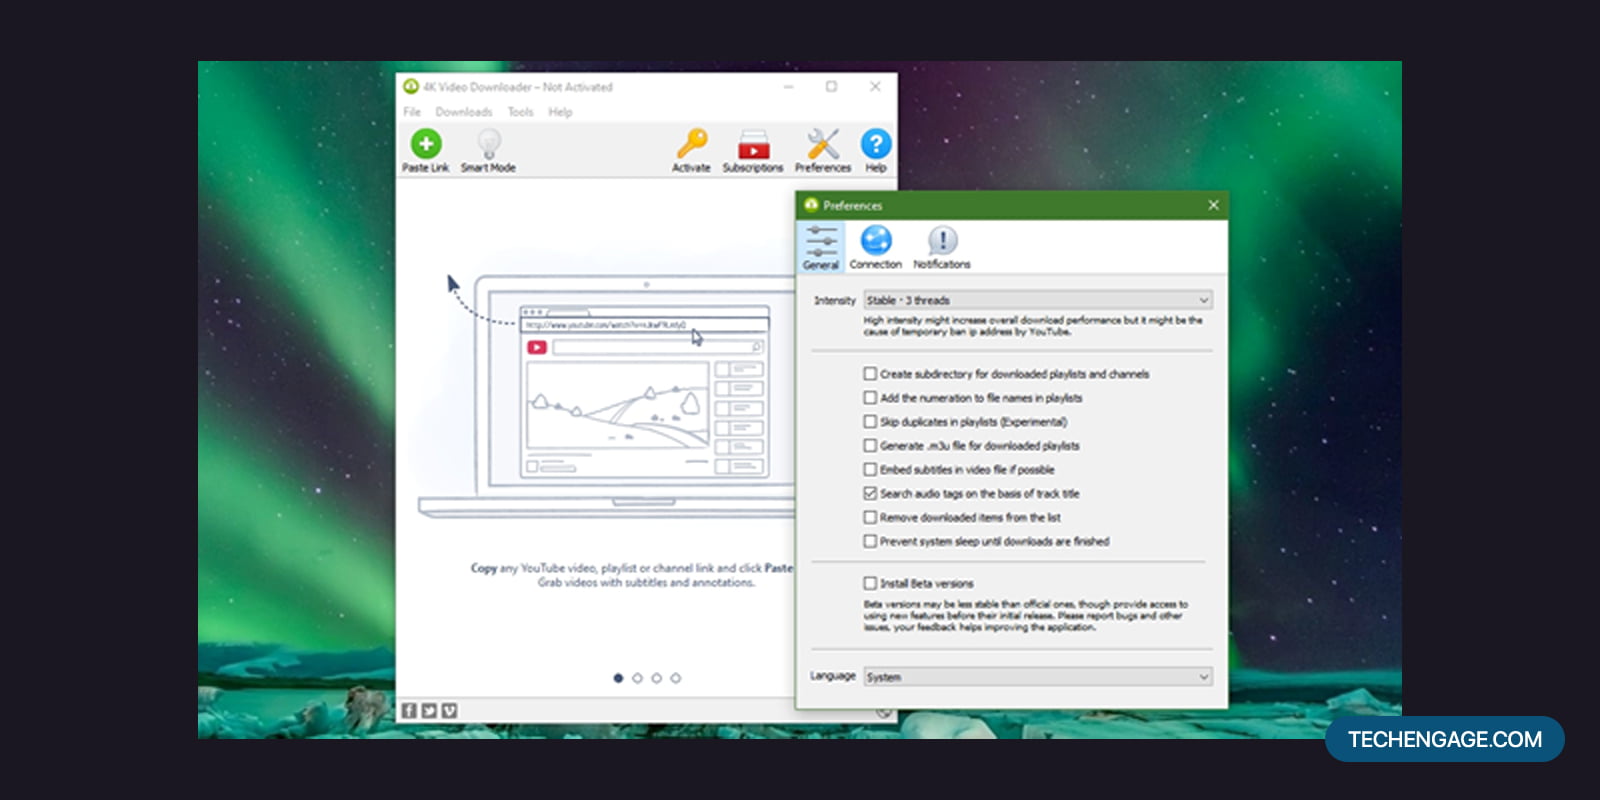Enable Skip duplicates in playlists
Image resolution: width=1600 pixels, height=800 pixels.
[870, 422]
